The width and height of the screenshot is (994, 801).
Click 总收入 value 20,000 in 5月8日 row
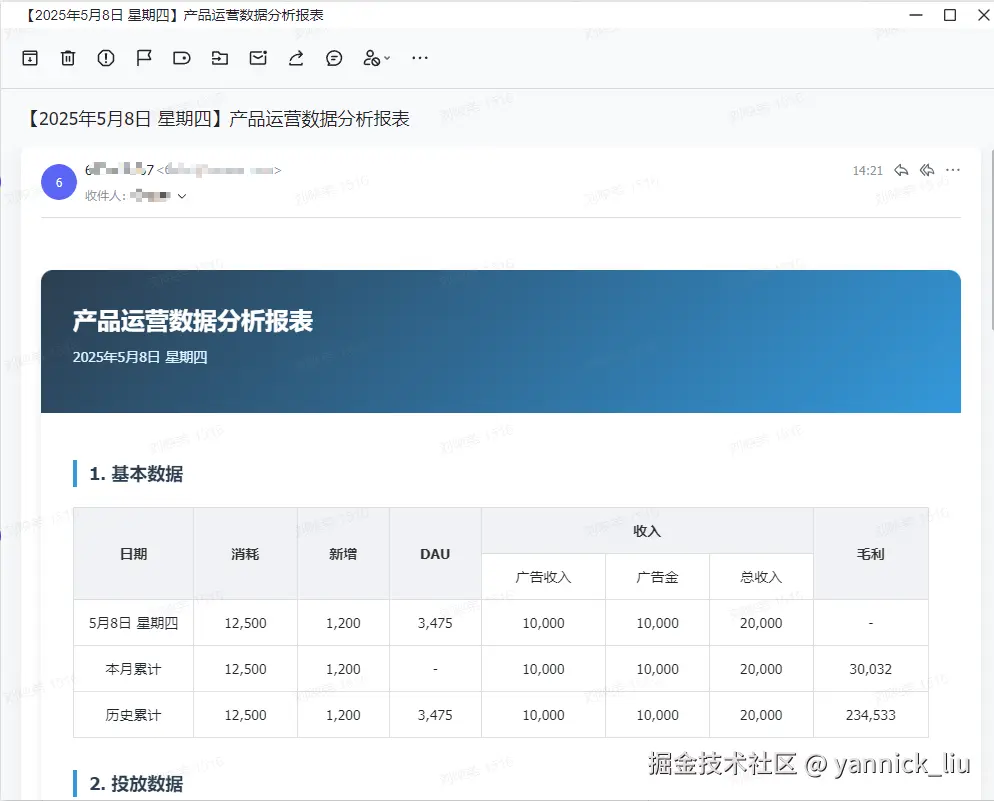point(761,623)
